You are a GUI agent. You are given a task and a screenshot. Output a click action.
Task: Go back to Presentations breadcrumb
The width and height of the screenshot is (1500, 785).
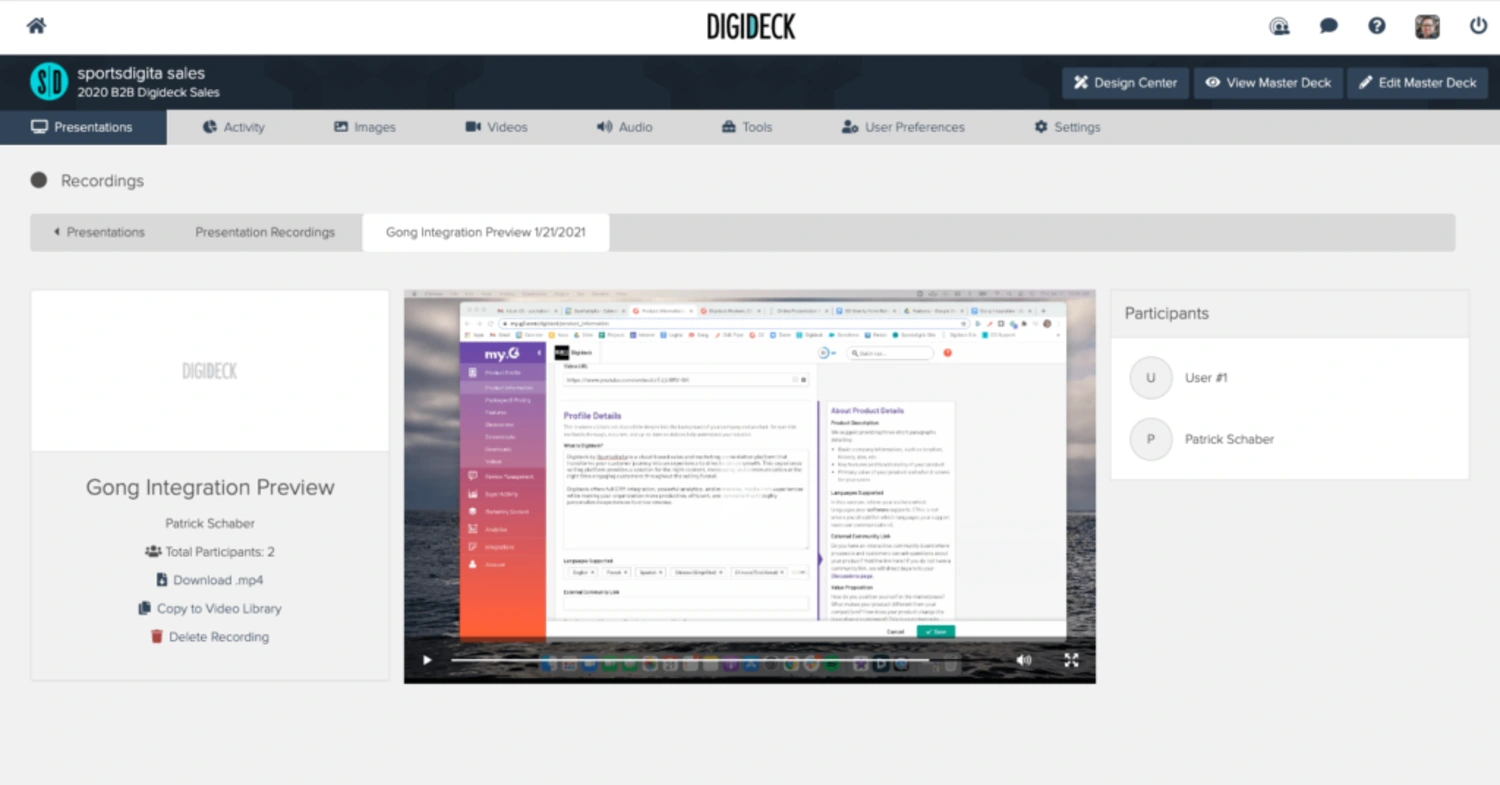[99, 232]
